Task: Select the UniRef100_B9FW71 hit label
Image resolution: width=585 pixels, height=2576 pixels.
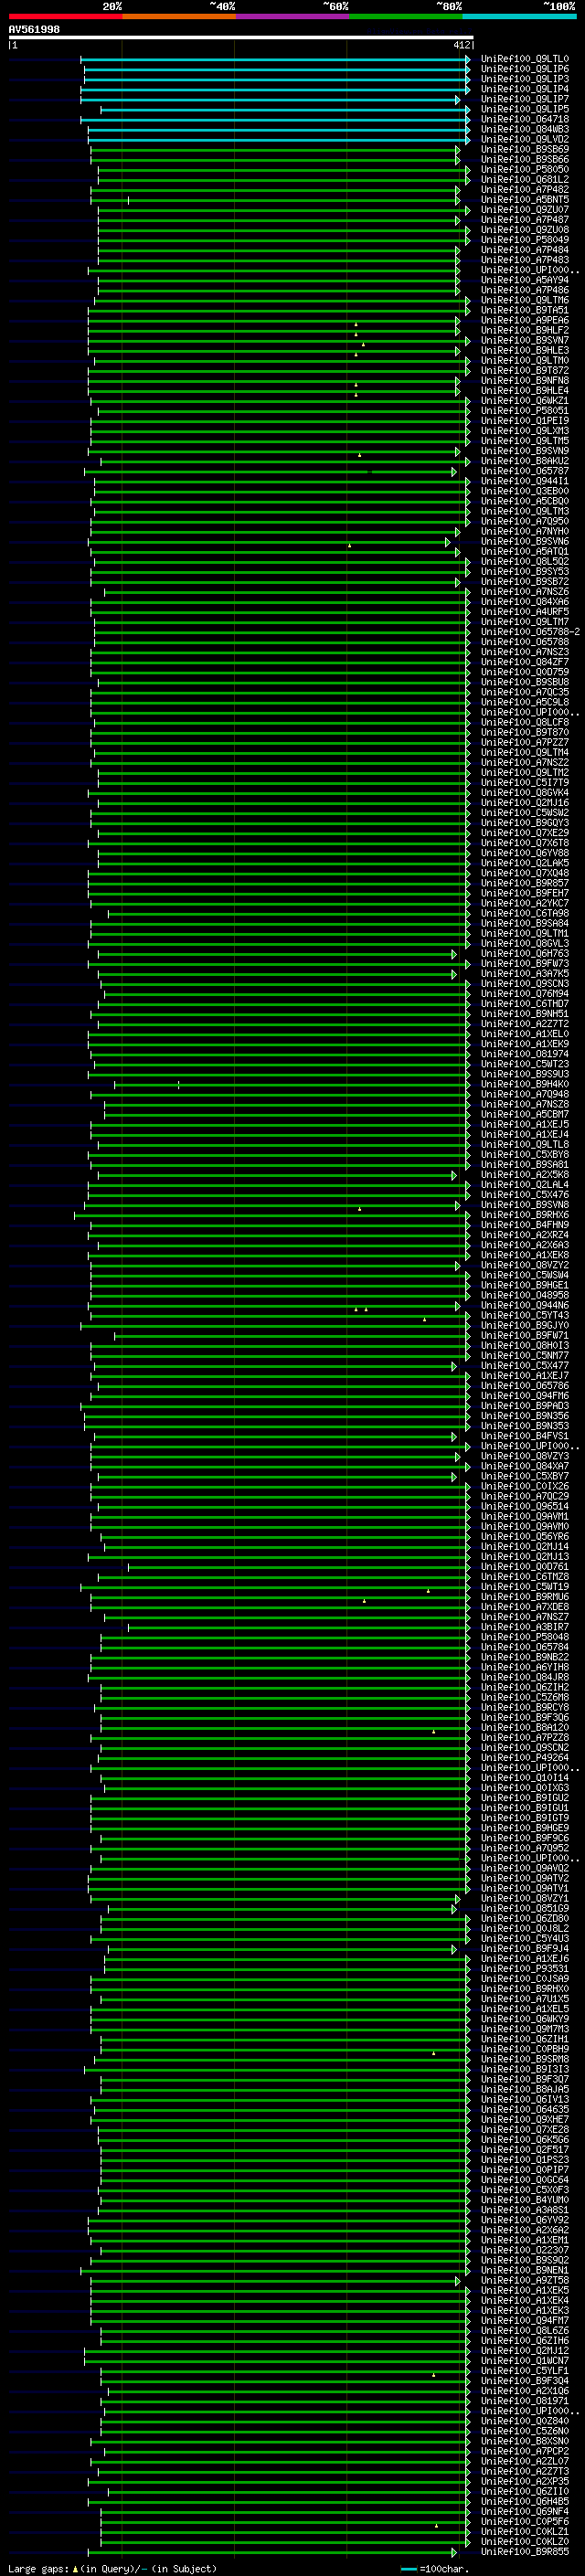Action: pos(524,1335)
